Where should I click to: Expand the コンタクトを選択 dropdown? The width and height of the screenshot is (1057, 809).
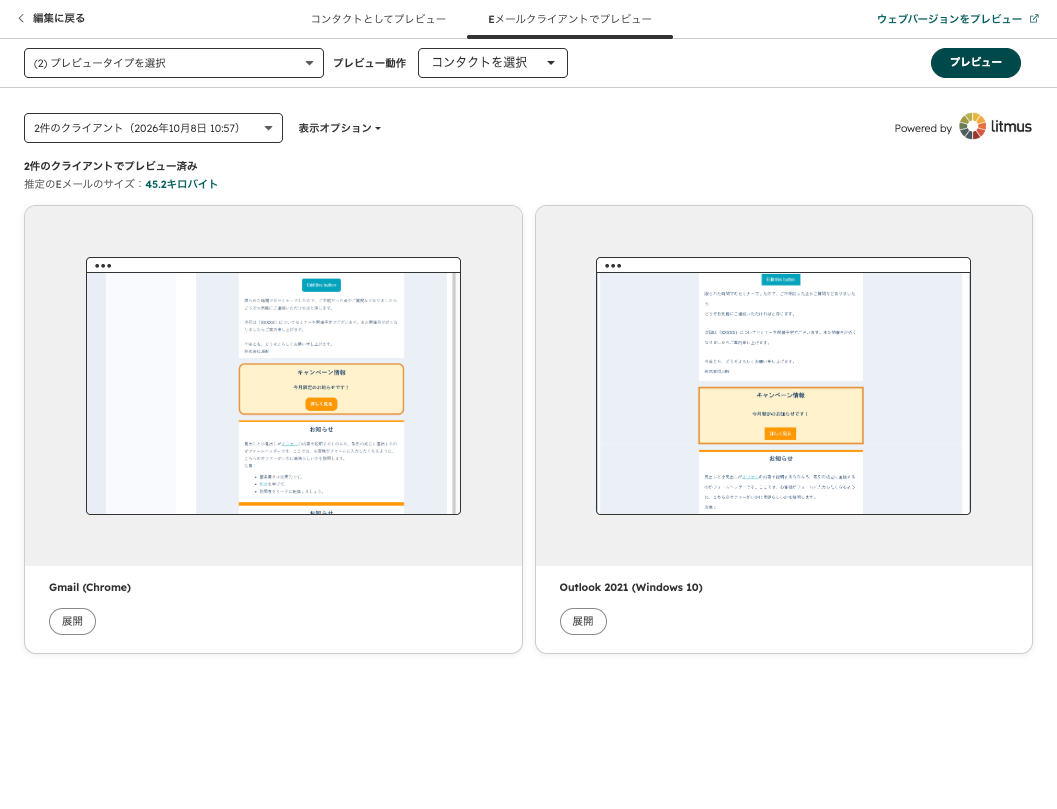[493, 63]
